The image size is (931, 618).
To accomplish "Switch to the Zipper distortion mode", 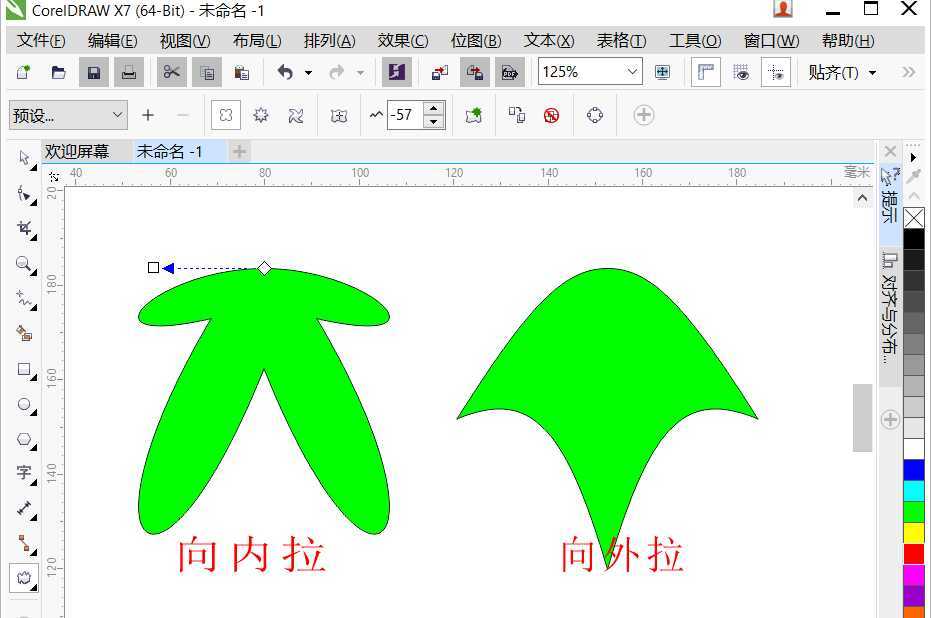I will (260, 115).
